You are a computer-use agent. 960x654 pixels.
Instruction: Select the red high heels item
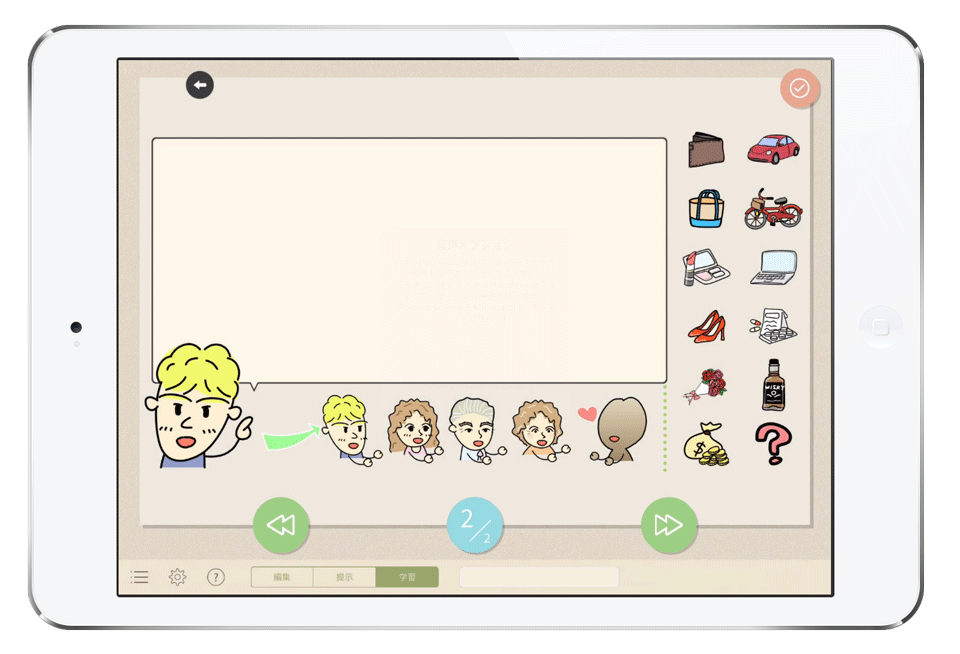pyautogui.click(x=706, y=326)
